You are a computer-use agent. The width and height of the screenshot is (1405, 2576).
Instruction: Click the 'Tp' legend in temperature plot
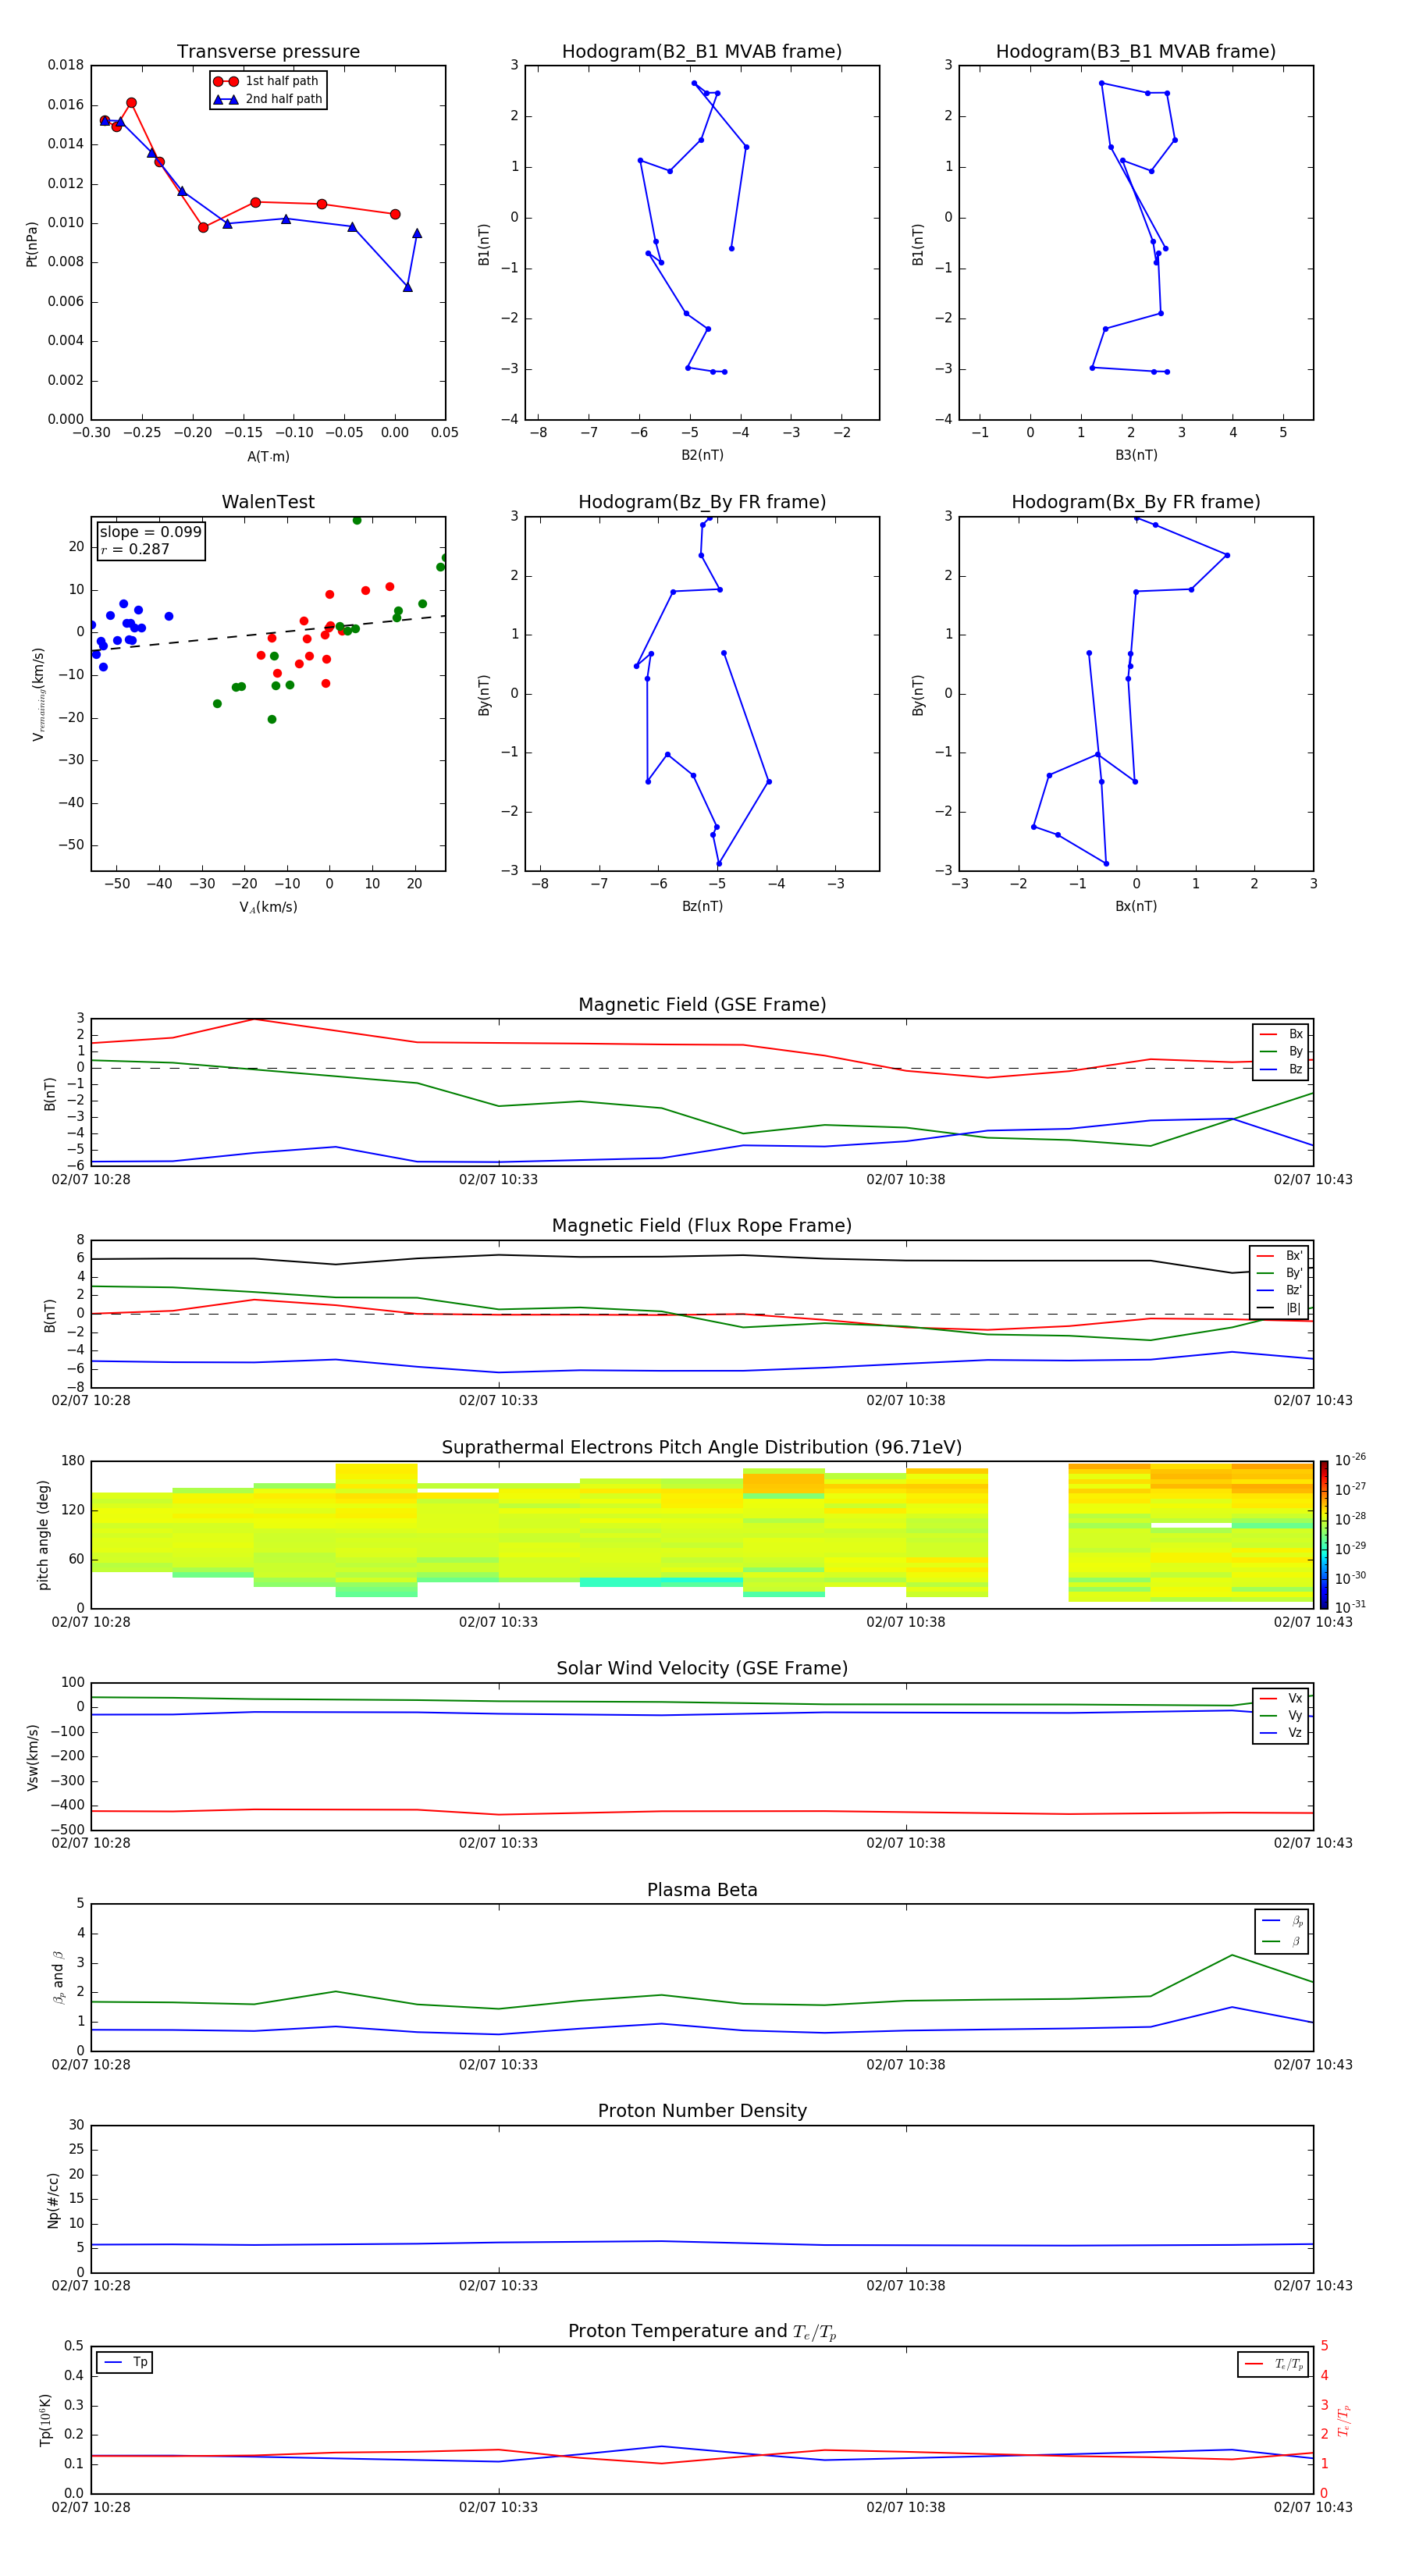125,2362
